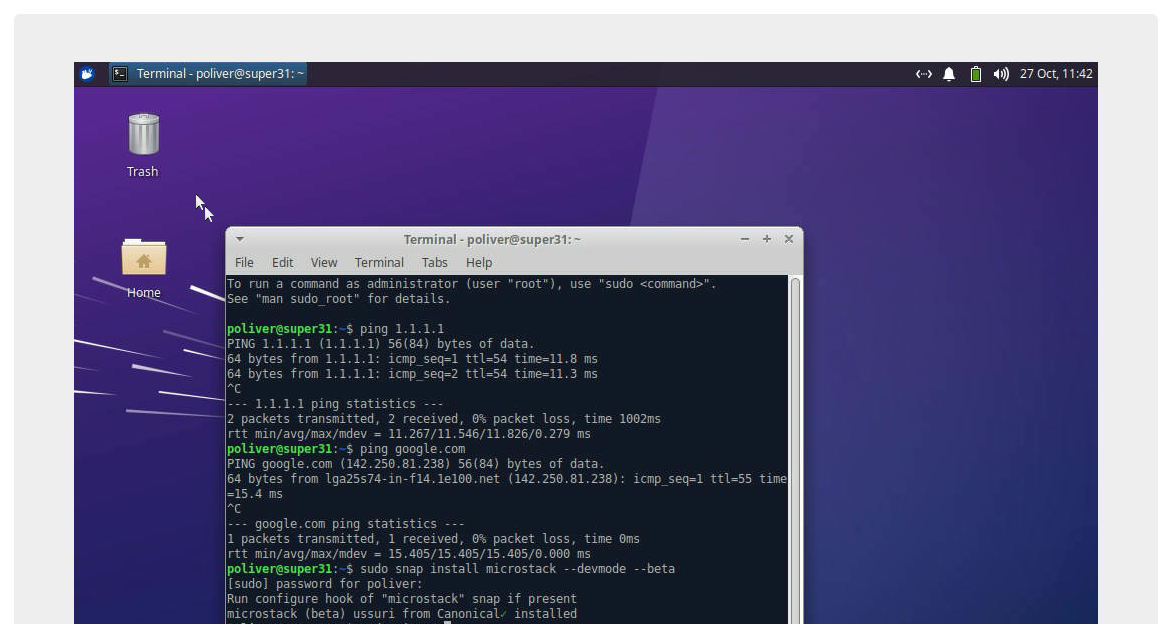Click the panel clock showing 27 Oct, 11:42

(1056, 74)
